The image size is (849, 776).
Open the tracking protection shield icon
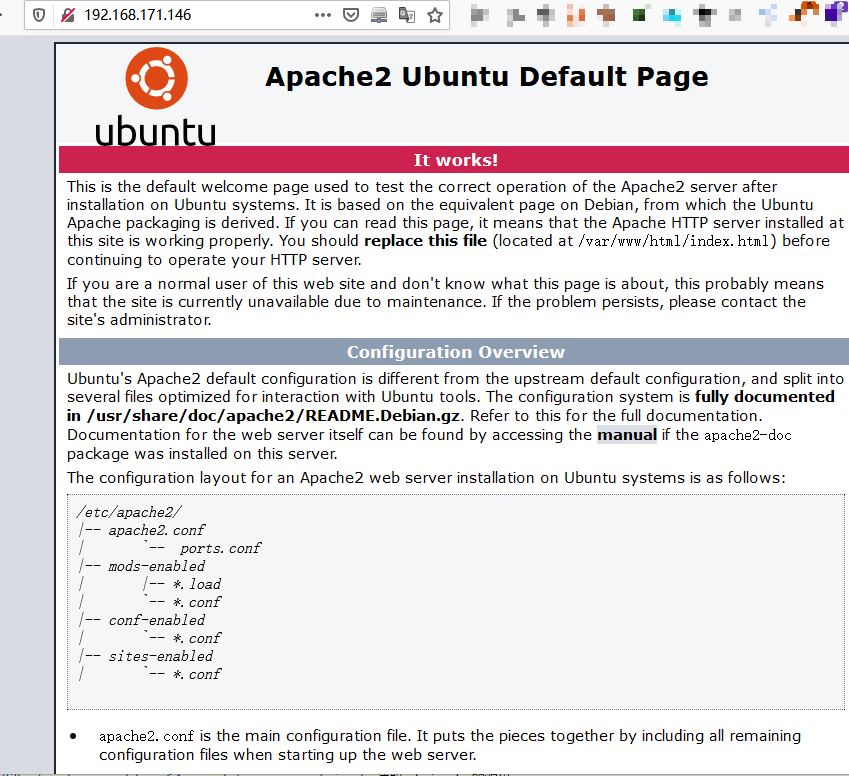[39, 15]
